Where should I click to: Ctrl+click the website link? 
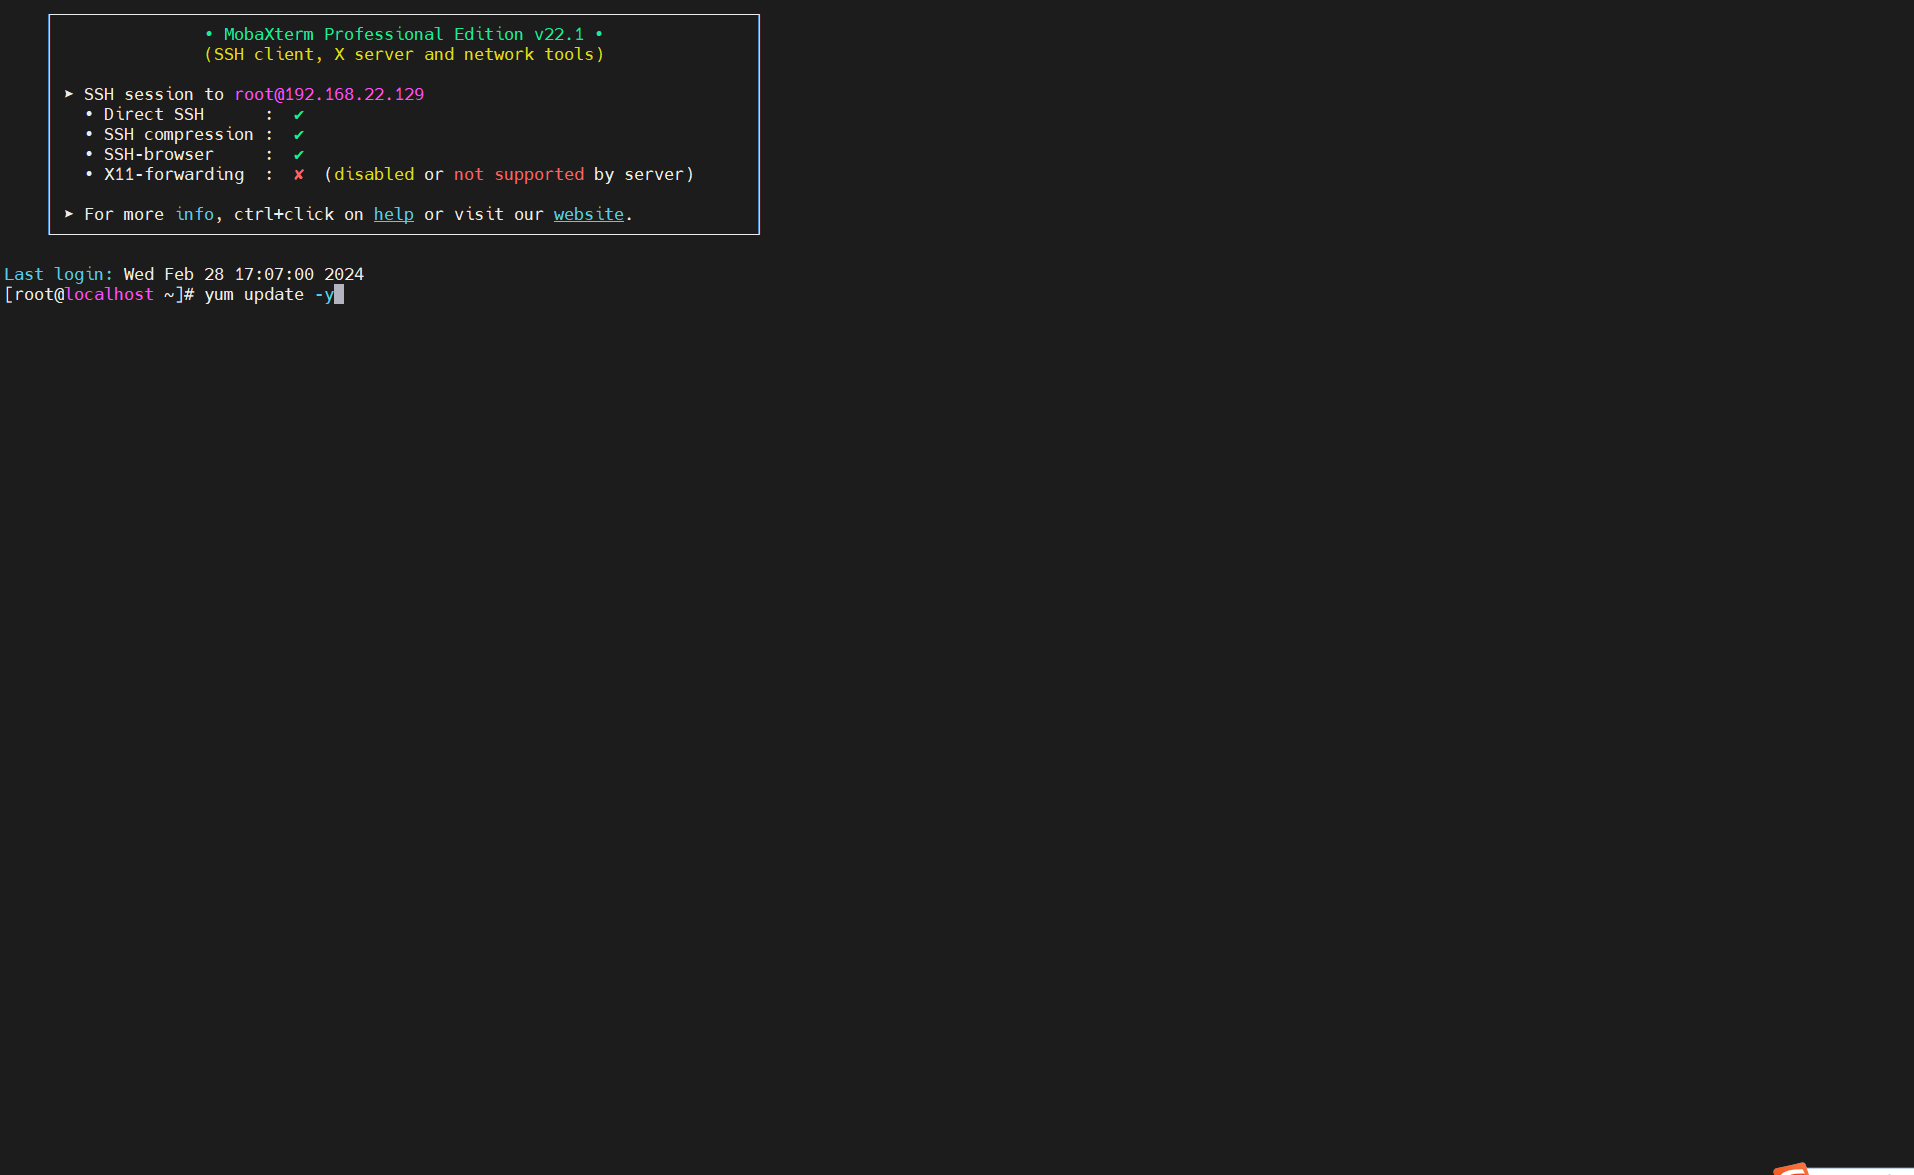(588, 214)
